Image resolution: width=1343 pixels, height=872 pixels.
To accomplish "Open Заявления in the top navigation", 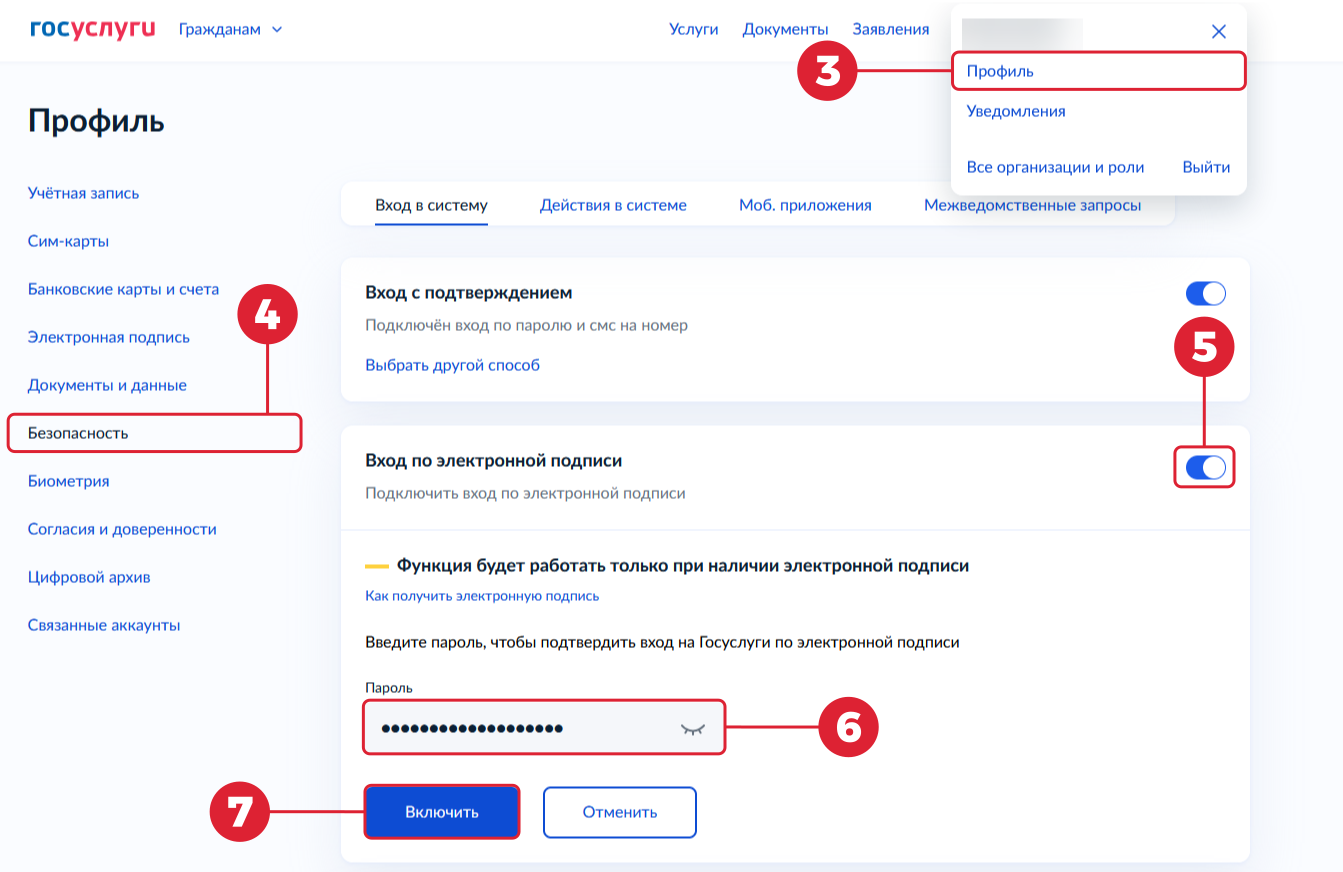I will [x=891, y=29].
